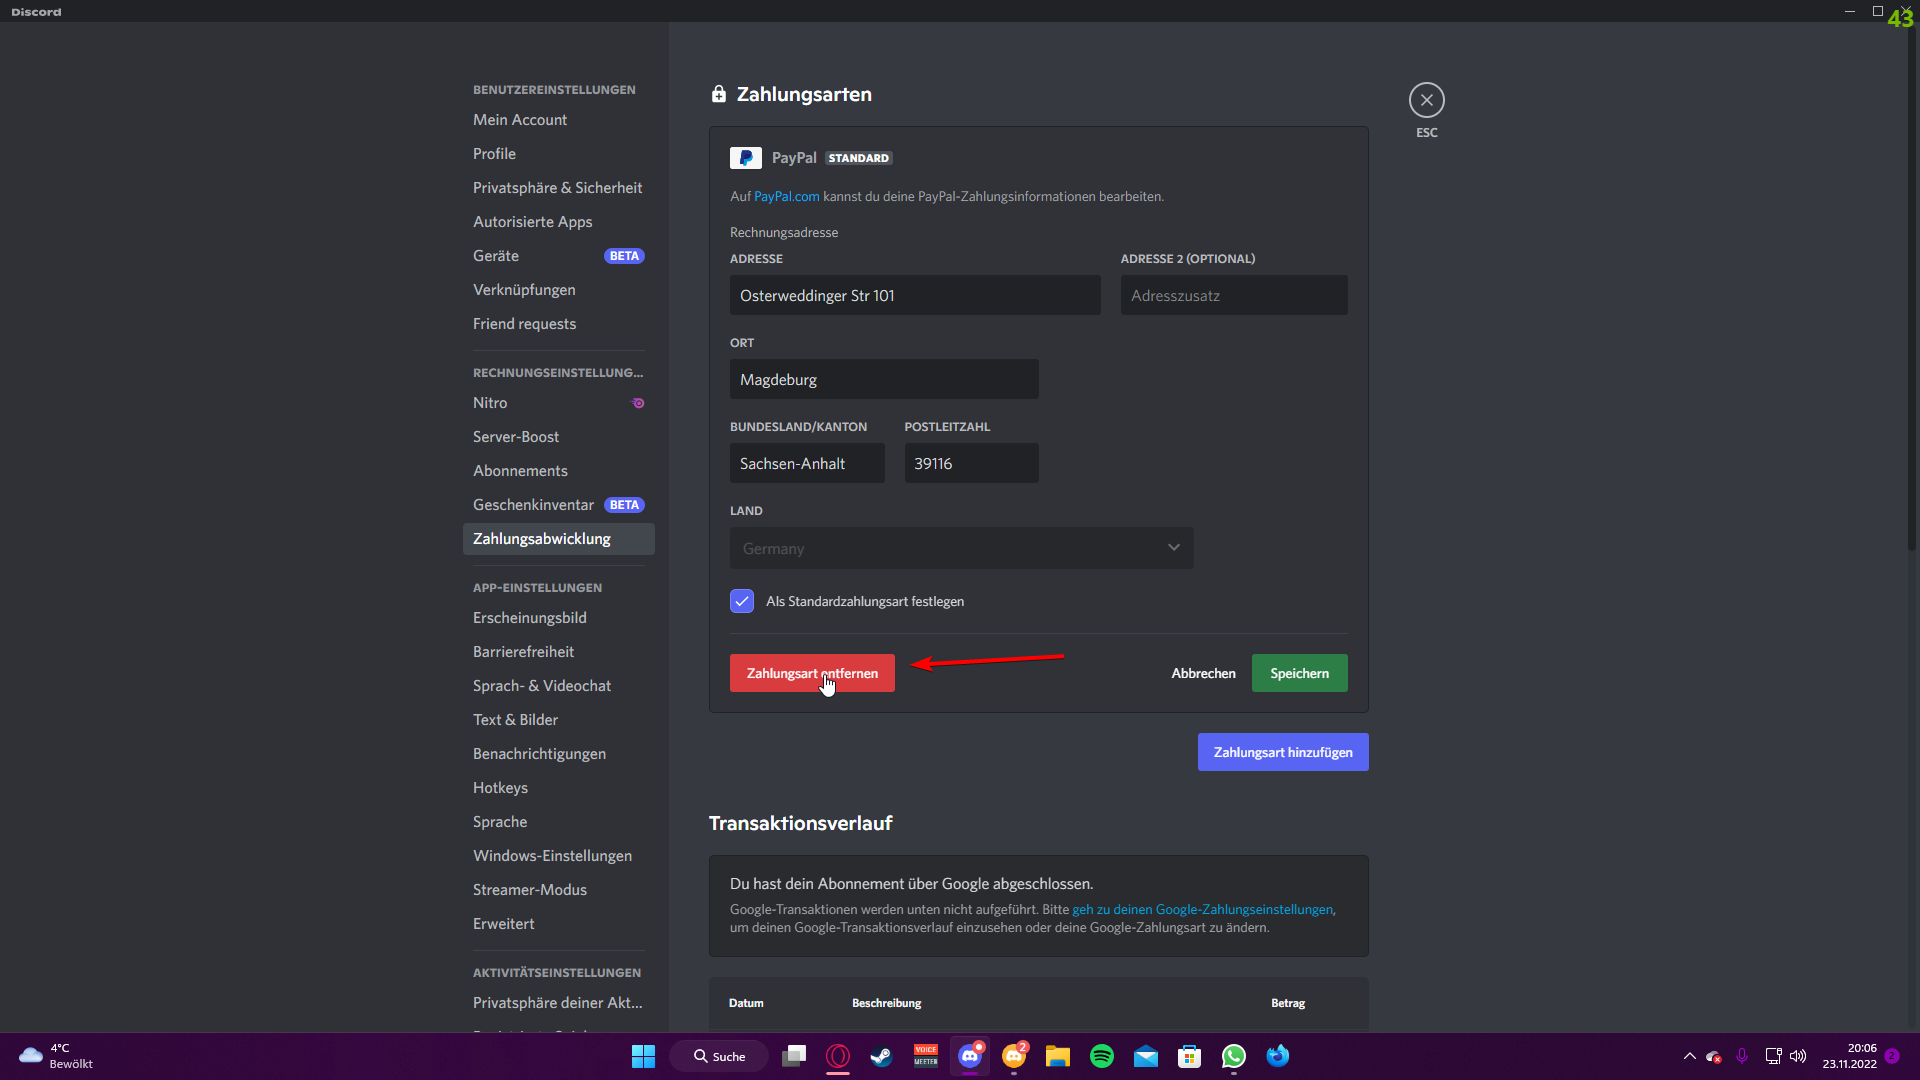Follow the PayPal.com link
Screen dimensions: 1920x1080
[x=786, y=197]
